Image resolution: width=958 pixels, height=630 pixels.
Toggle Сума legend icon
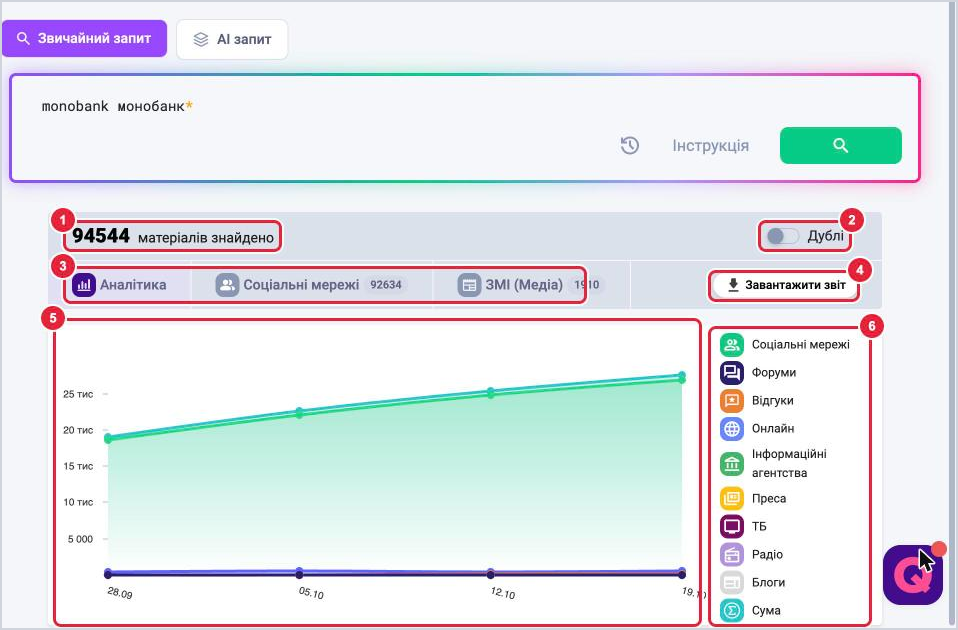point(731,610)
